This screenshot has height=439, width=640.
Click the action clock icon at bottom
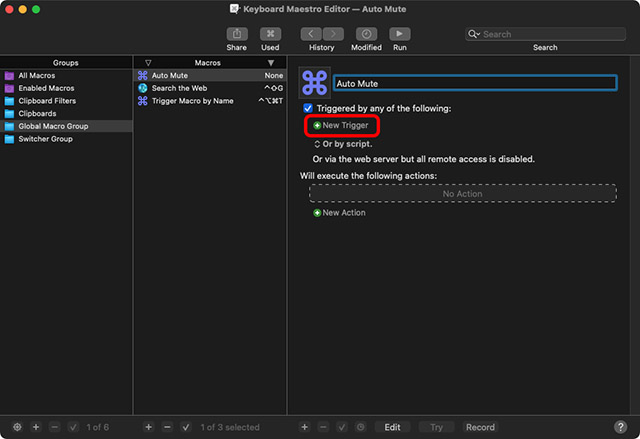(360, 427)
